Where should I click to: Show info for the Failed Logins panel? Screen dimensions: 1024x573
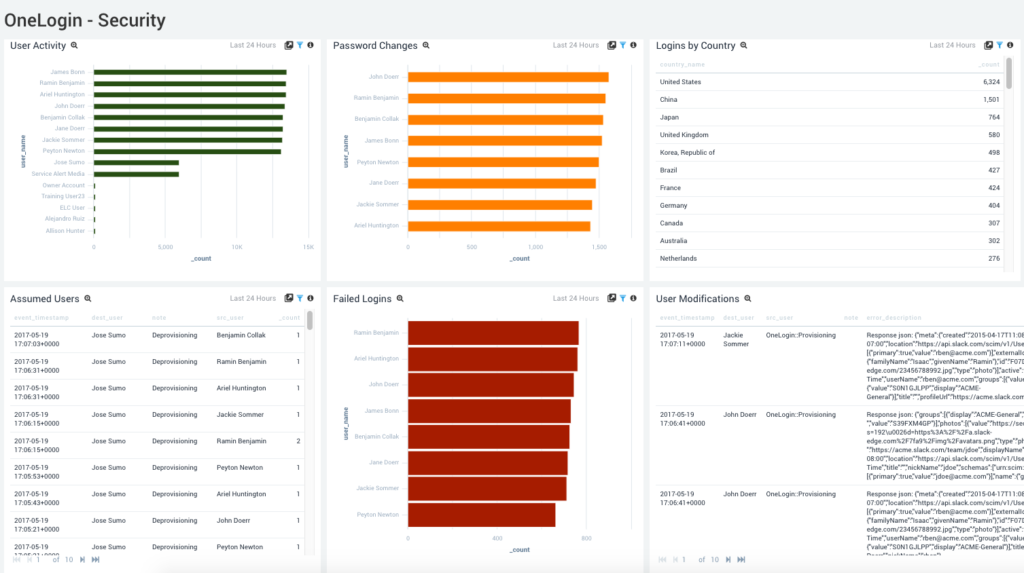[633, 298]
